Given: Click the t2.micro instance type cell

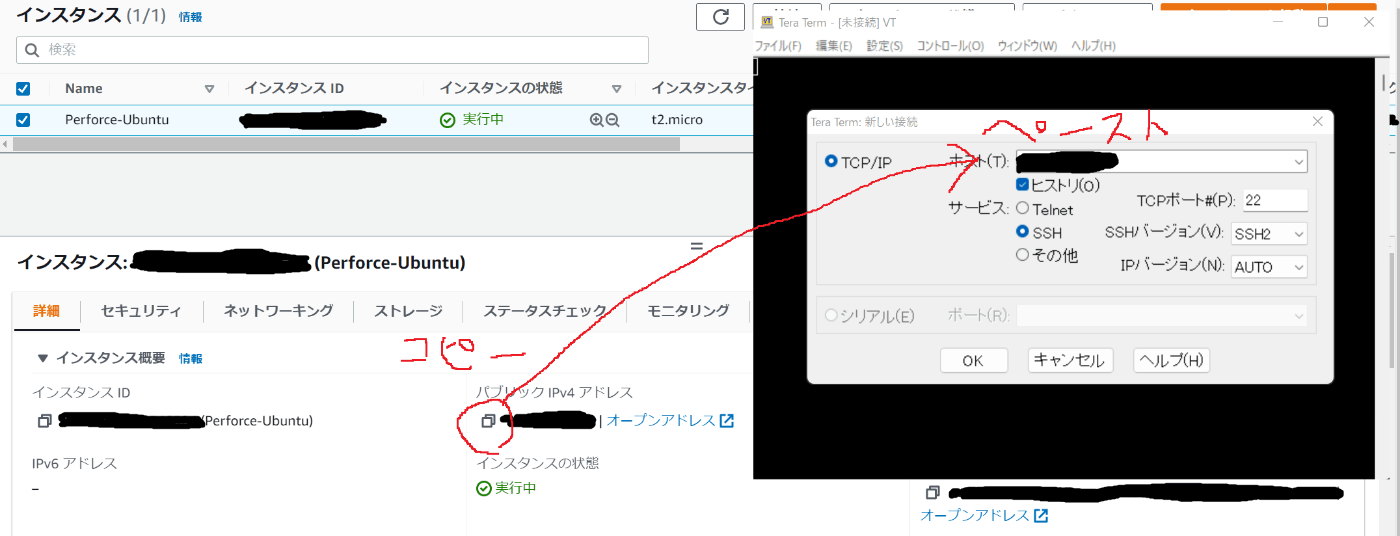Looking at the screenshot, I should click(x=677, y=120).
